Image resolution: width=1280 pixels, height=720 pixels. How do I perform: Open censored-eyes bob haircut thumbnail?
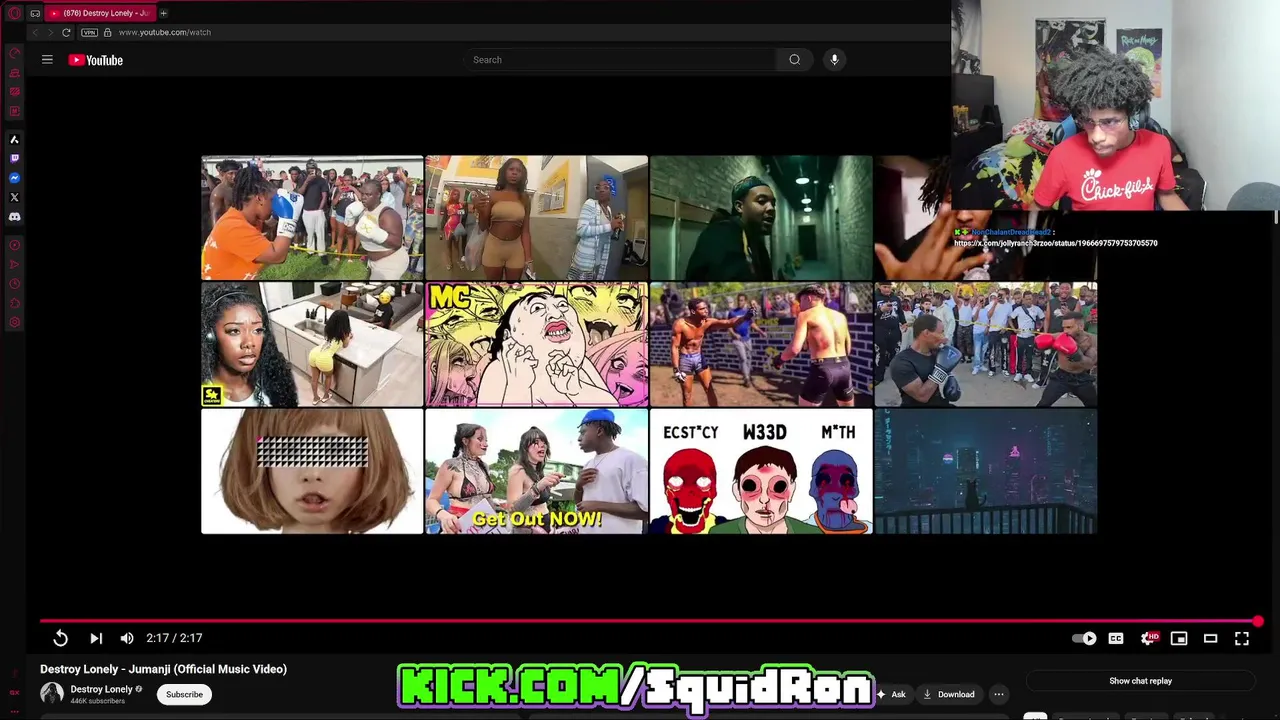312,471
